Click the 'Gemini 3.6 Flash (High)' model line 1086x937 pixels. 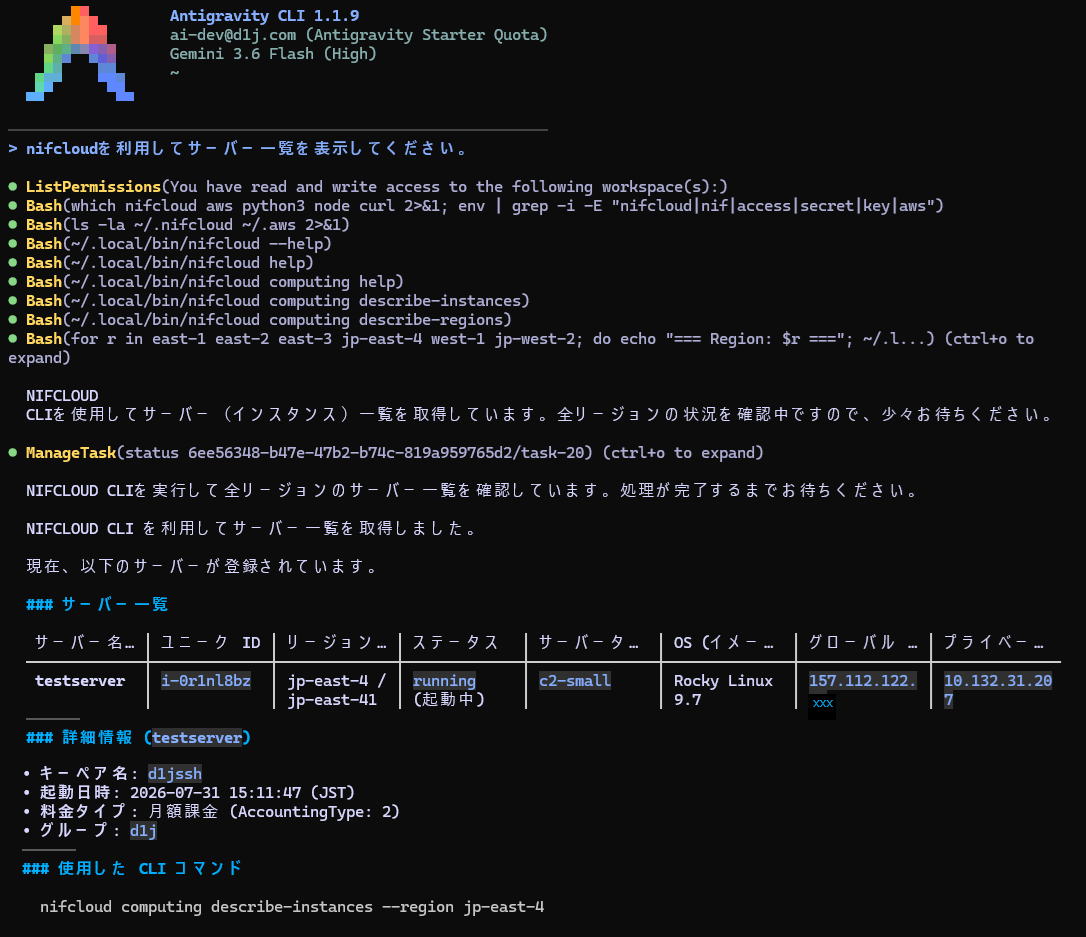273,53
